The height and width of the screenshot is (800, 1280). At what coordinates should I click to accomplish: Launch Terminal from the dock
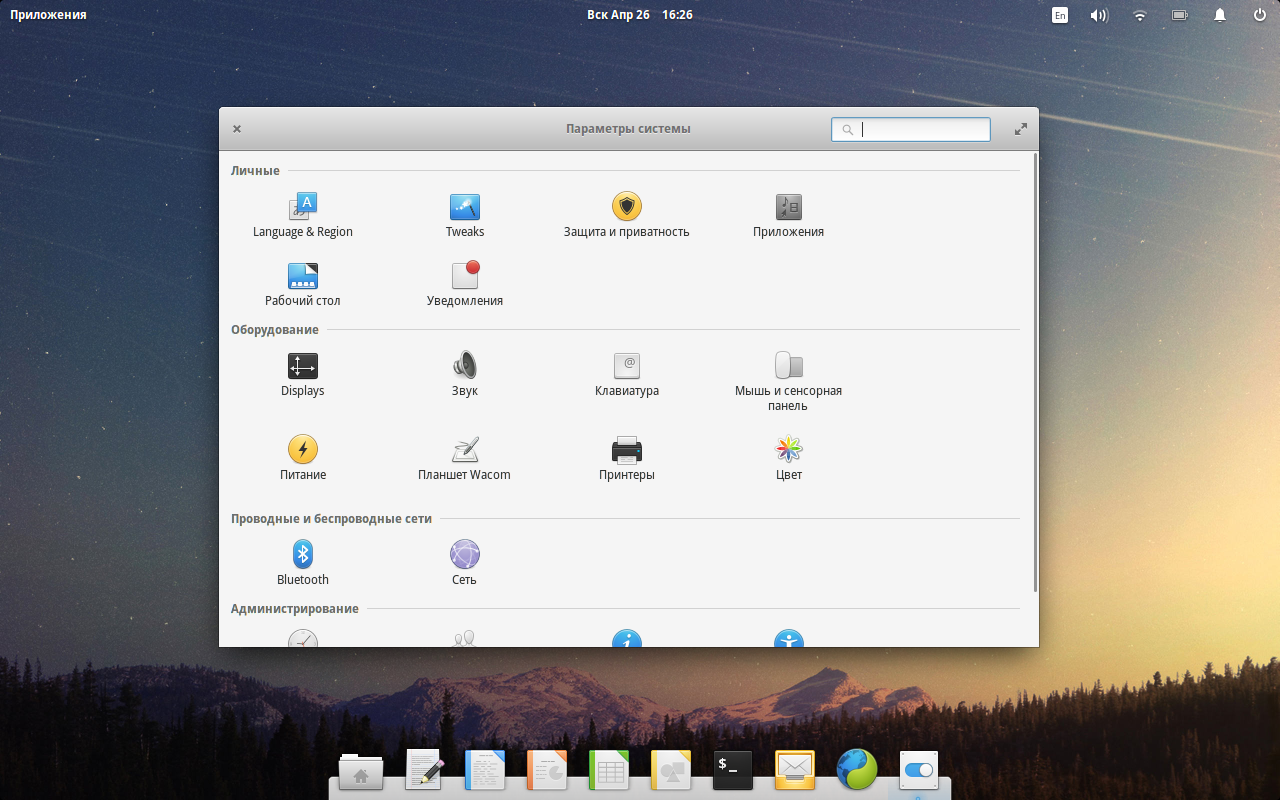[x=733, y=770]
